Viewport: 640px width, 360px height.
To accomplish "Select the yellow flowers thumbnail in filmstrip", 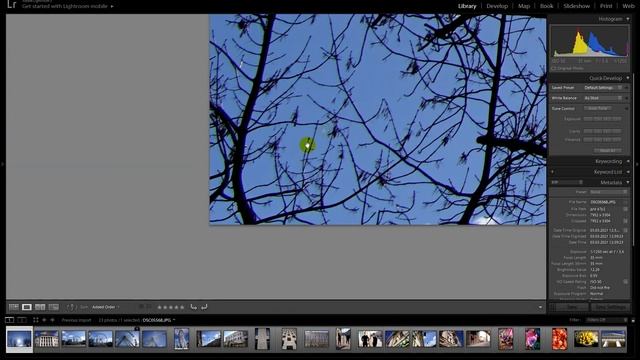I will [586, 339].
